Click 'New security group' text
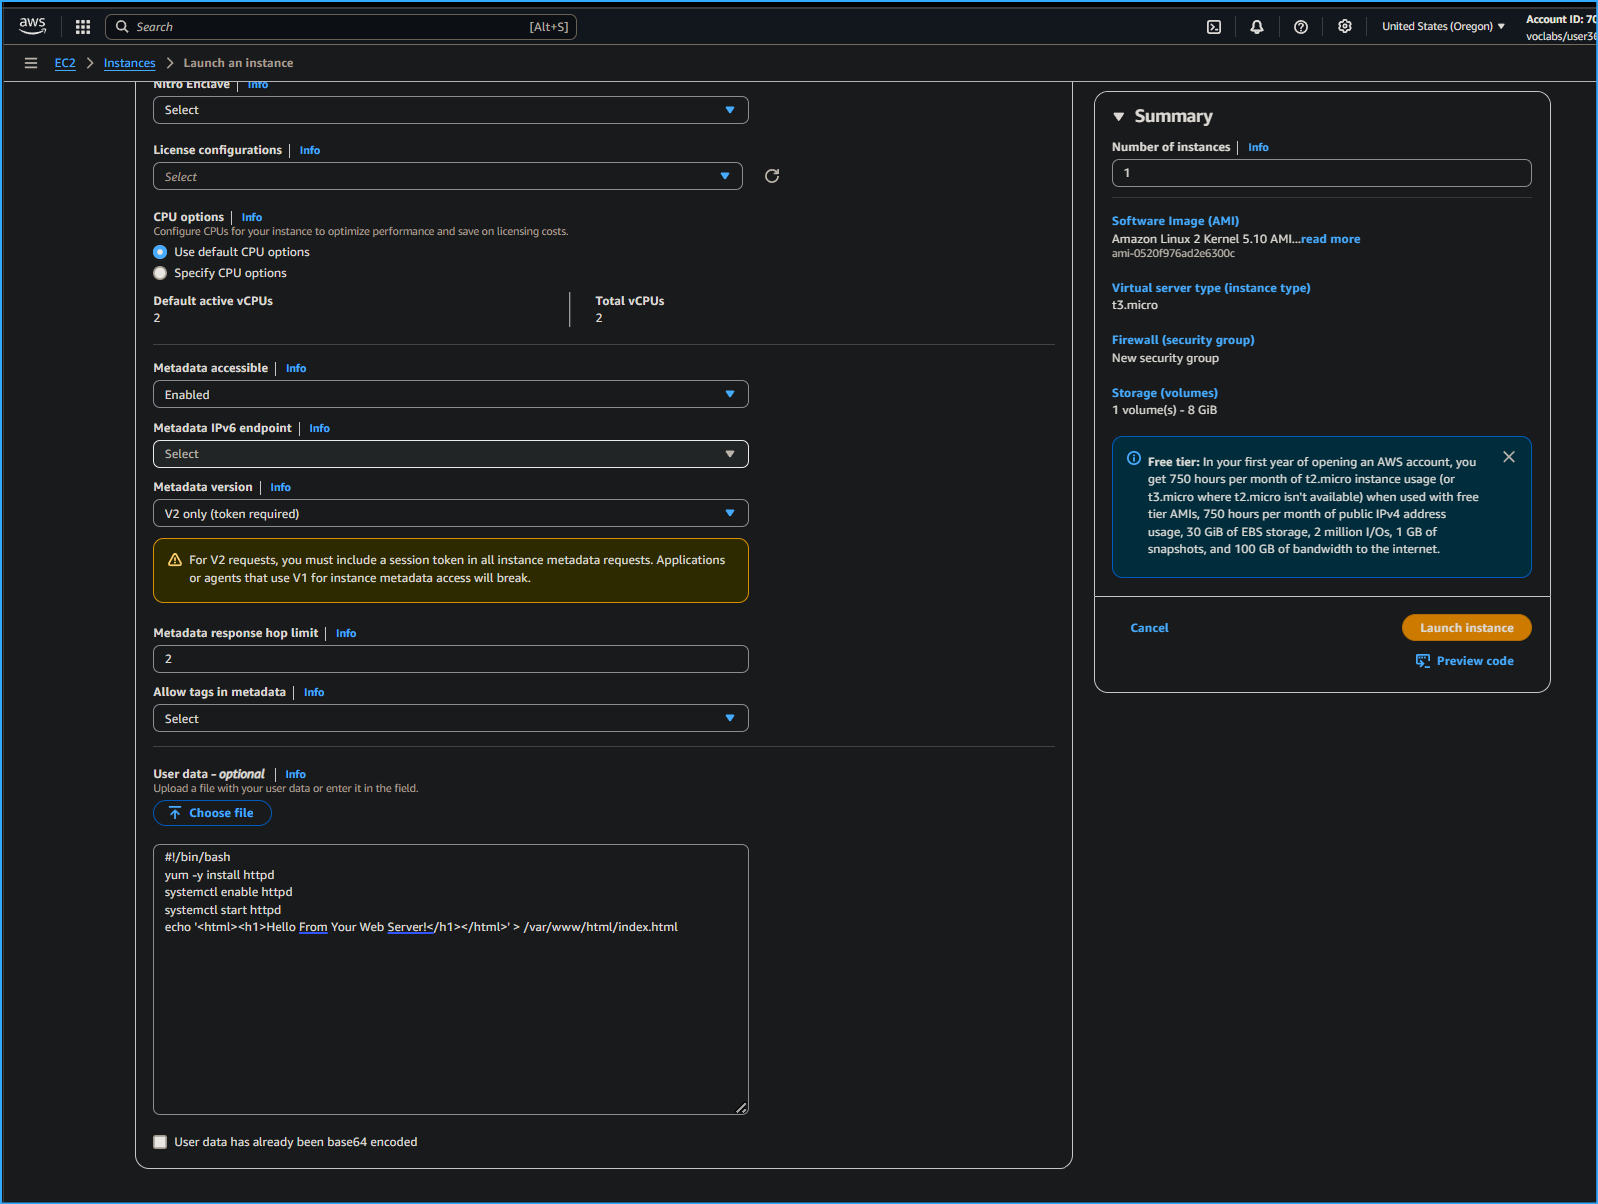1598x1204 pixels. coord(1165,358)
